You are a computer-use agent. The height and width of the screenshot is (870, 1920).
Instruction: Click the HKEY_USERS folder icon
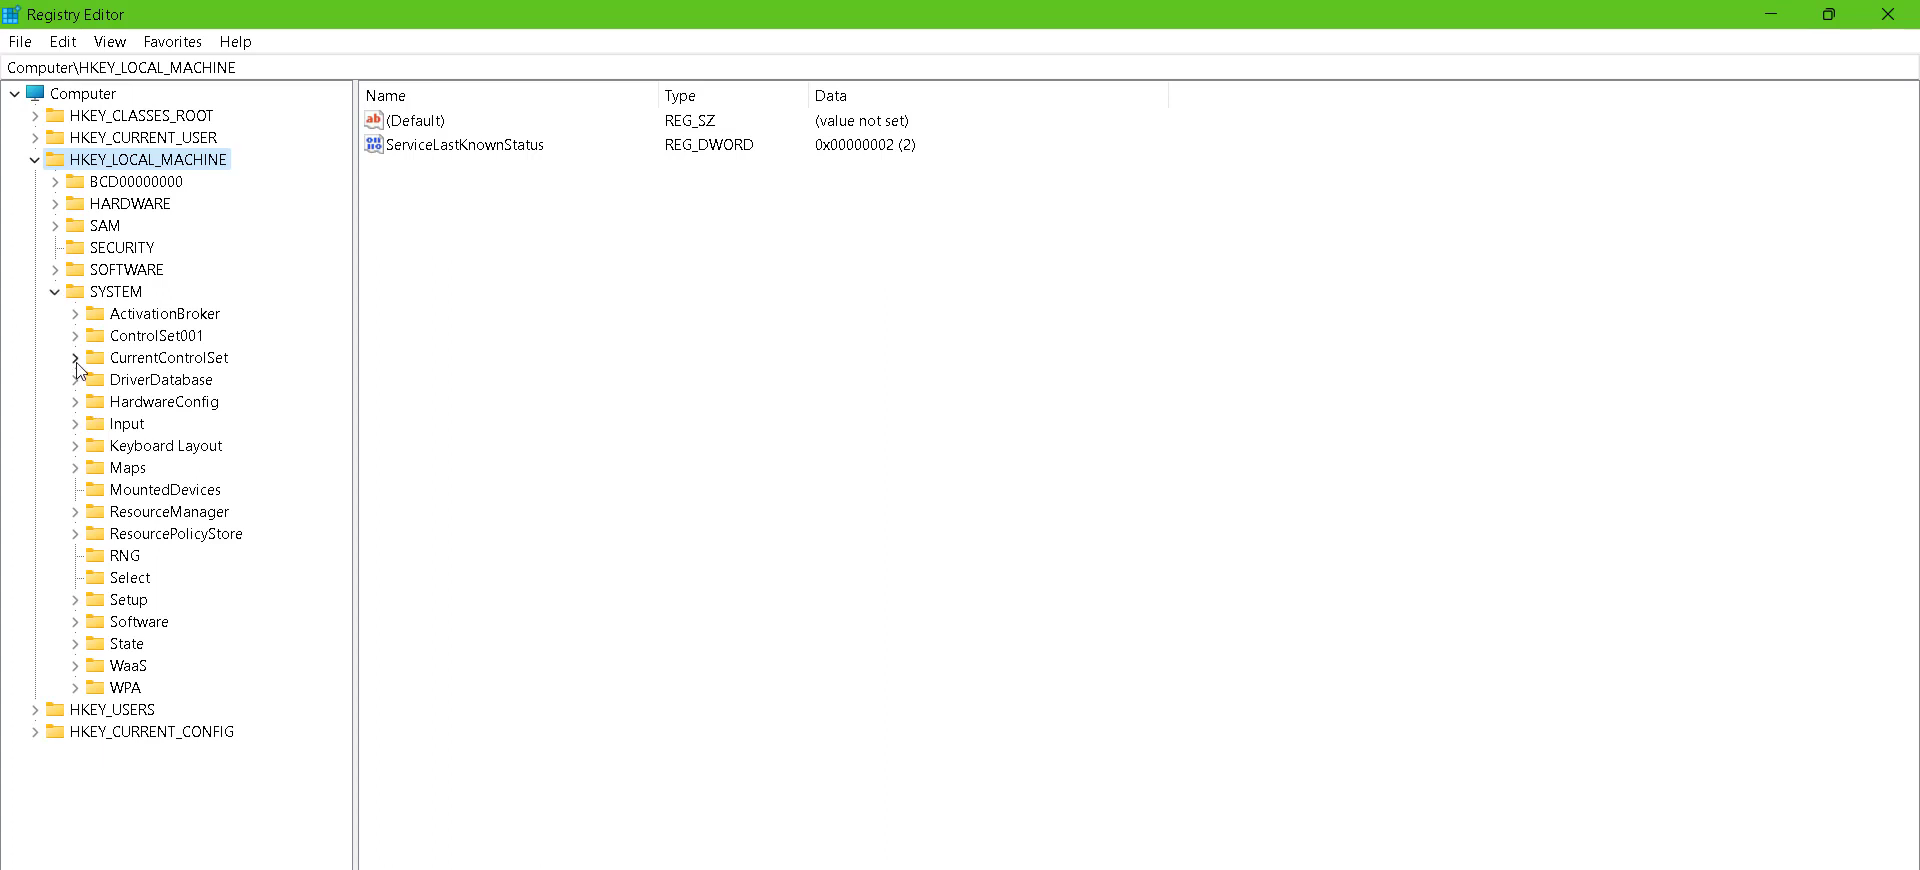click(55, 709)
